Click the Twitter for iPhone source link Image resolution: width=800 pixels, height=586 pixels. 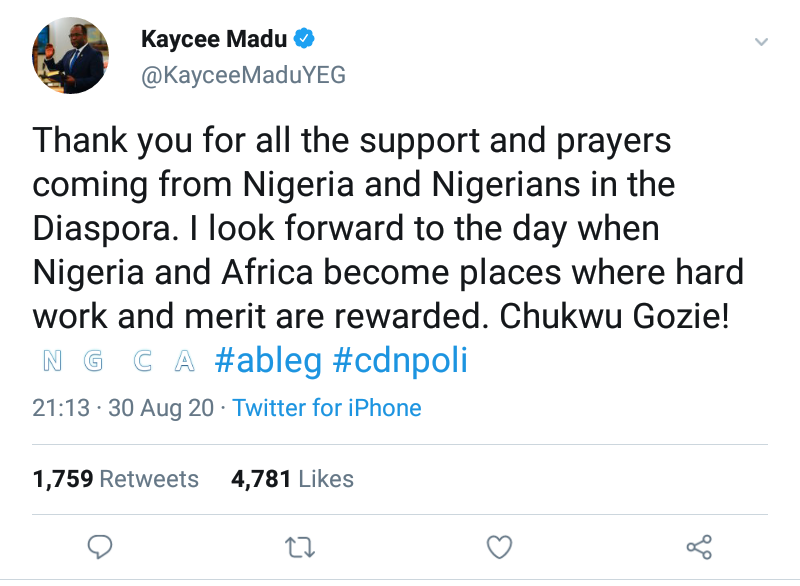tap(327, 408)
